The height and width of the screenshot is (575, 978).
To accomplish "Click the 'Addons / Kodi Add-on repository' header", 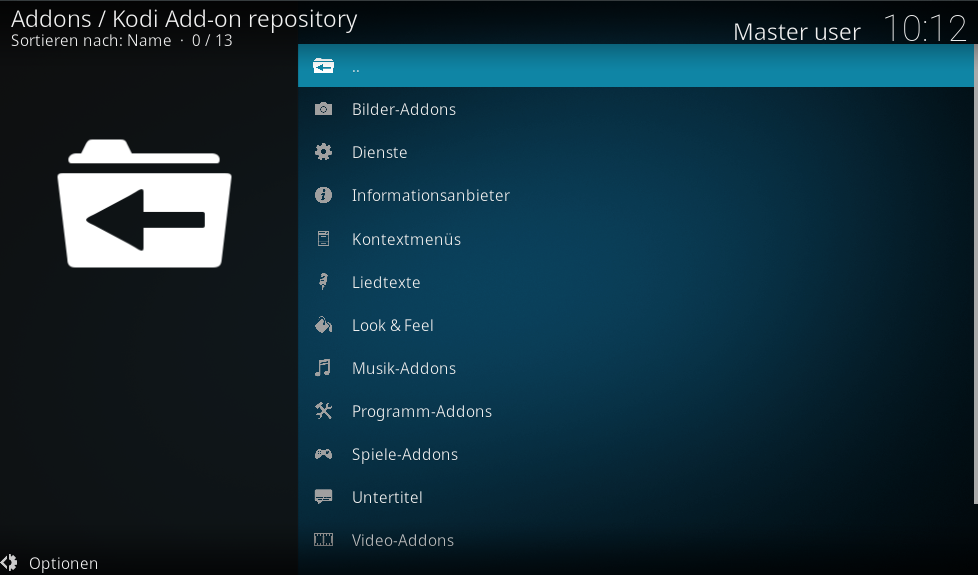I will (184, 19).
